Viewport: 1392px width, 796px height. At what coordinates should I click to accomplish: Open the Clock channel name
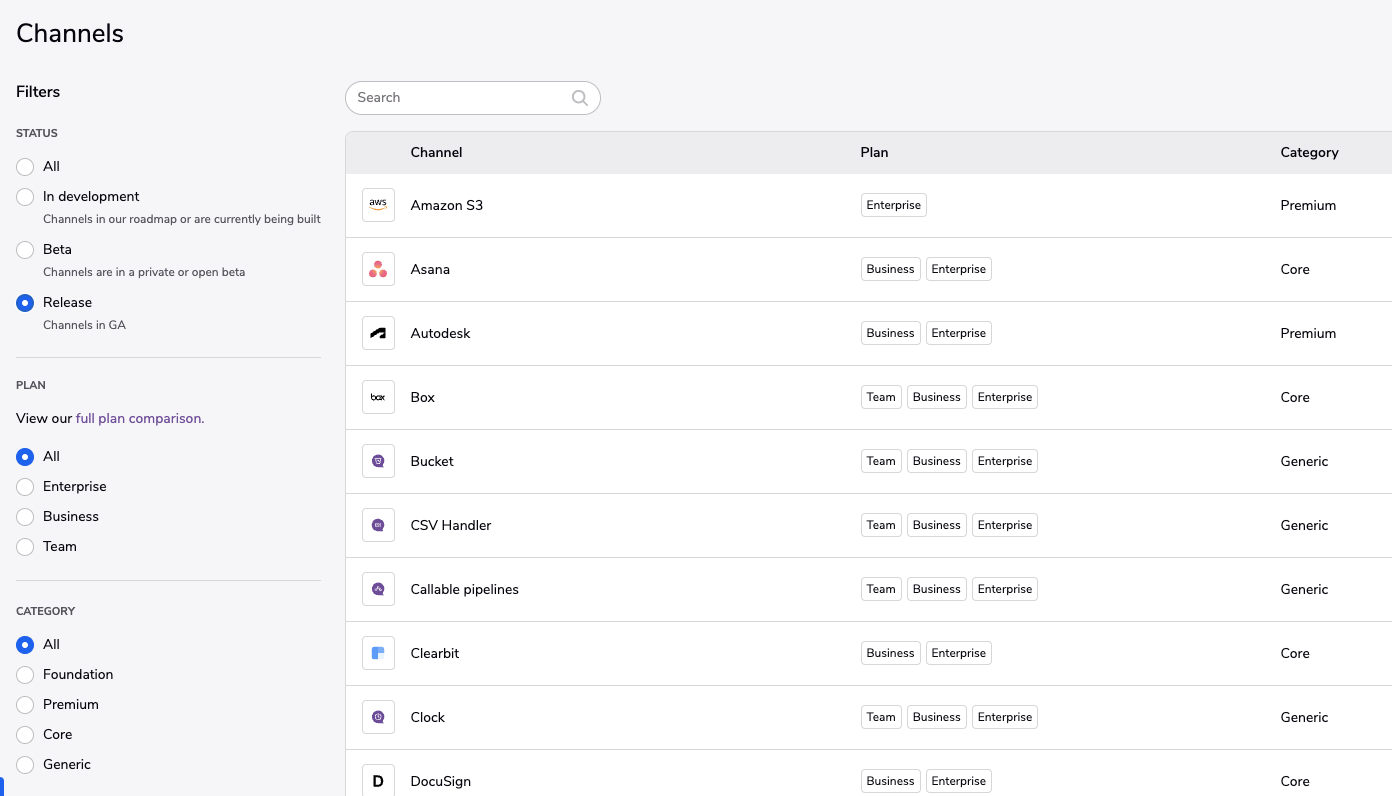[428, 717]
